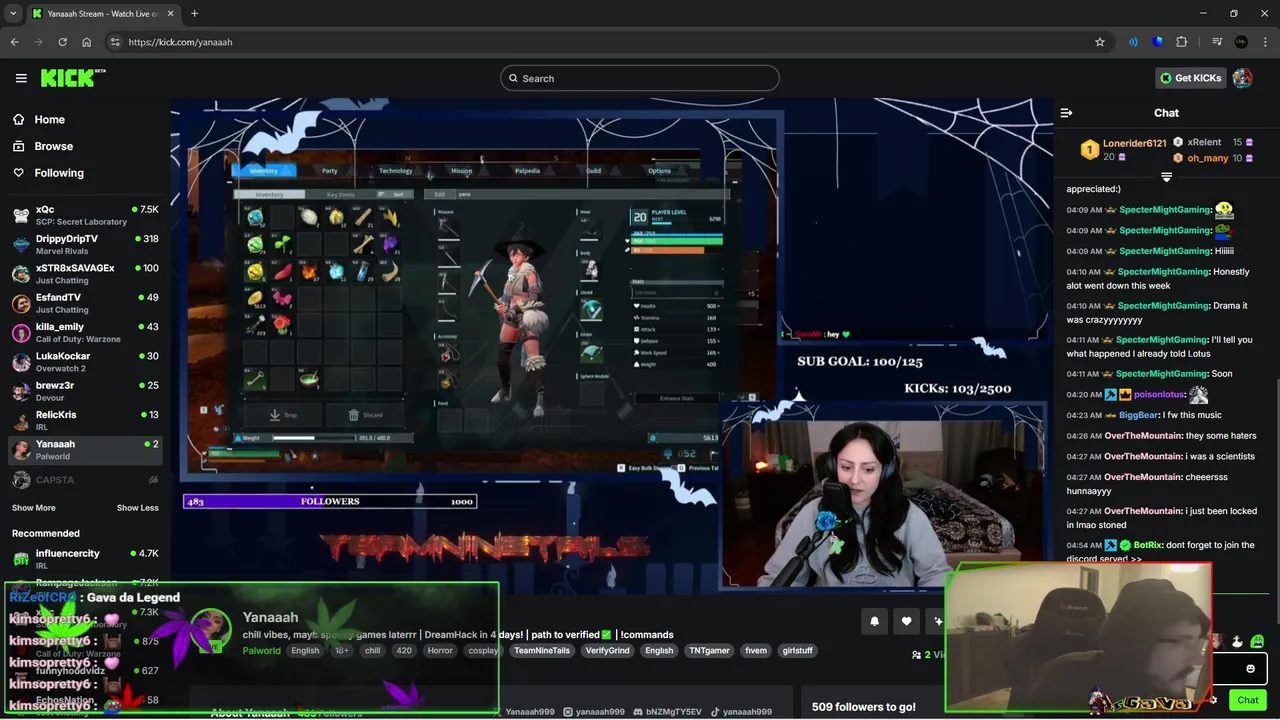This screenshot has width=1280, height=720.
Task: Focus the Kick search box
Action: click(640, 78)
